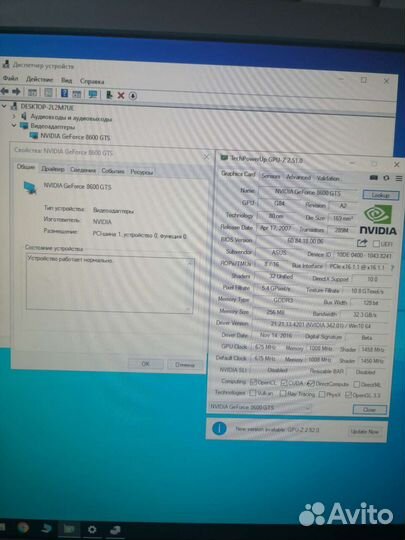Toggle the PhysX checkbox

coord(322,394)
